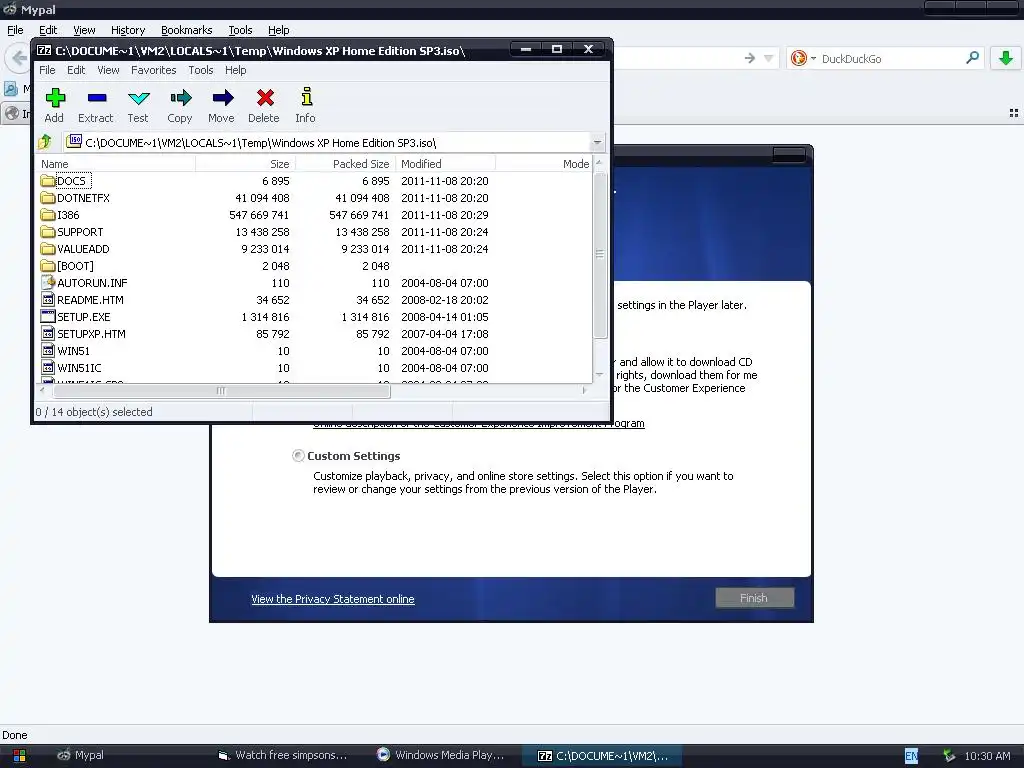Viewport: 1024px width, 768px height.
Task: Click size value 547 669 741
Action: (259, 215)
